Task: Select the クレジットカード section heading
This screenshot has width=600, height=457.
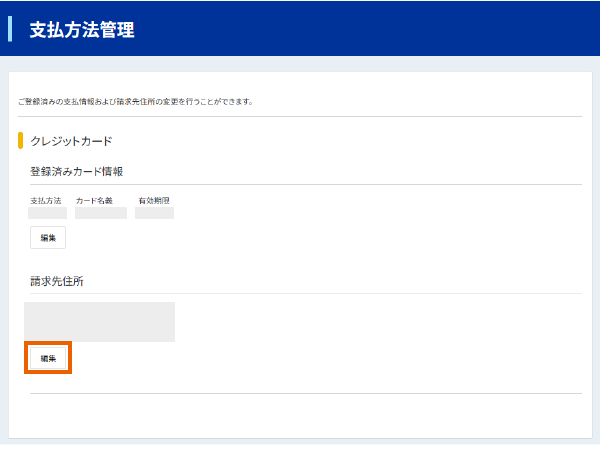Action: (x=71, y=141)
